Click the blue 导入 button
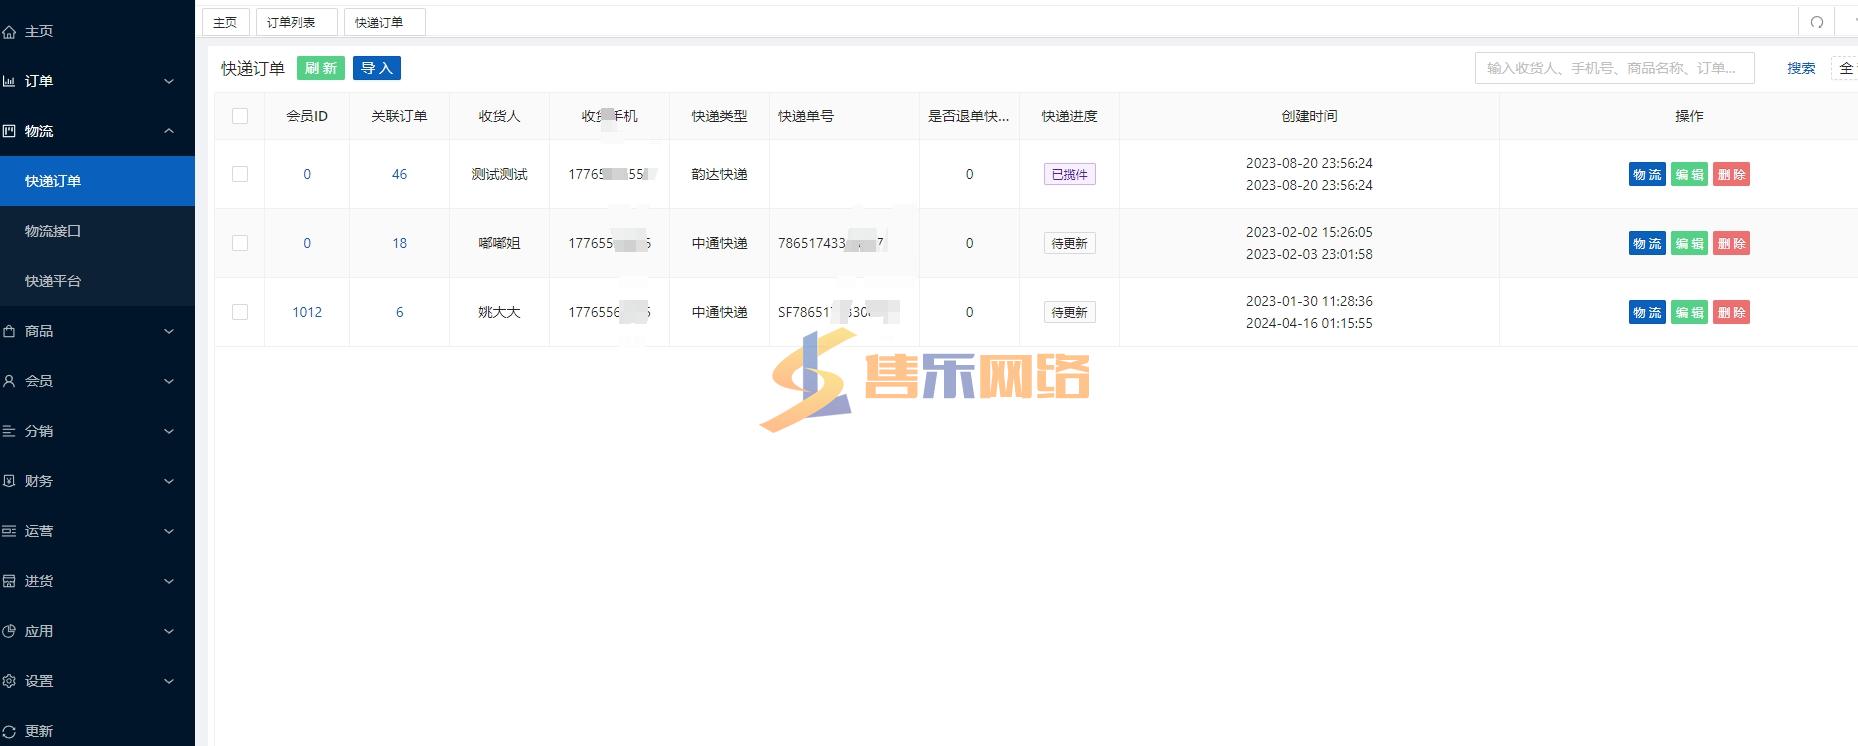This screenshot has height=746, width=1858. pos(376,68)
